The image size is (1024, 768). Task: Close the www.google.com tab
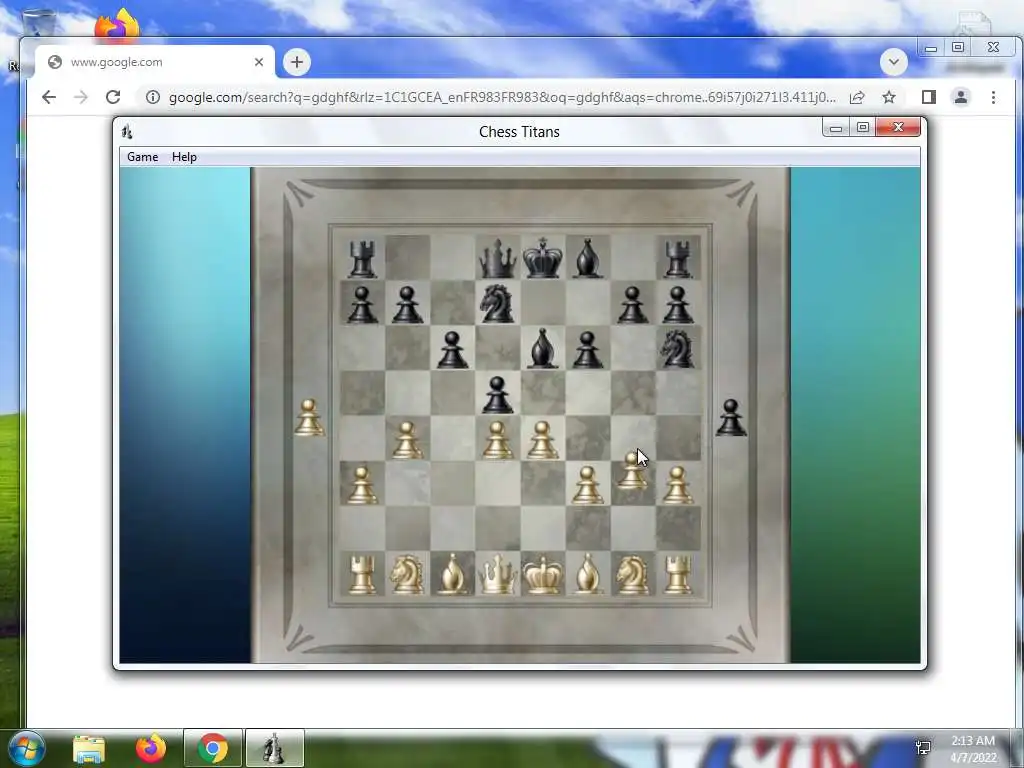click(x=259, y=62)
